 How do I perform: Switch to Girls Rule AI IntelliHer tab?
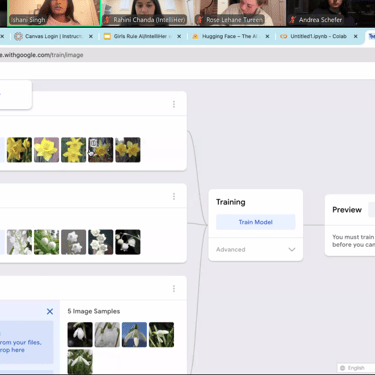(142, 36)
